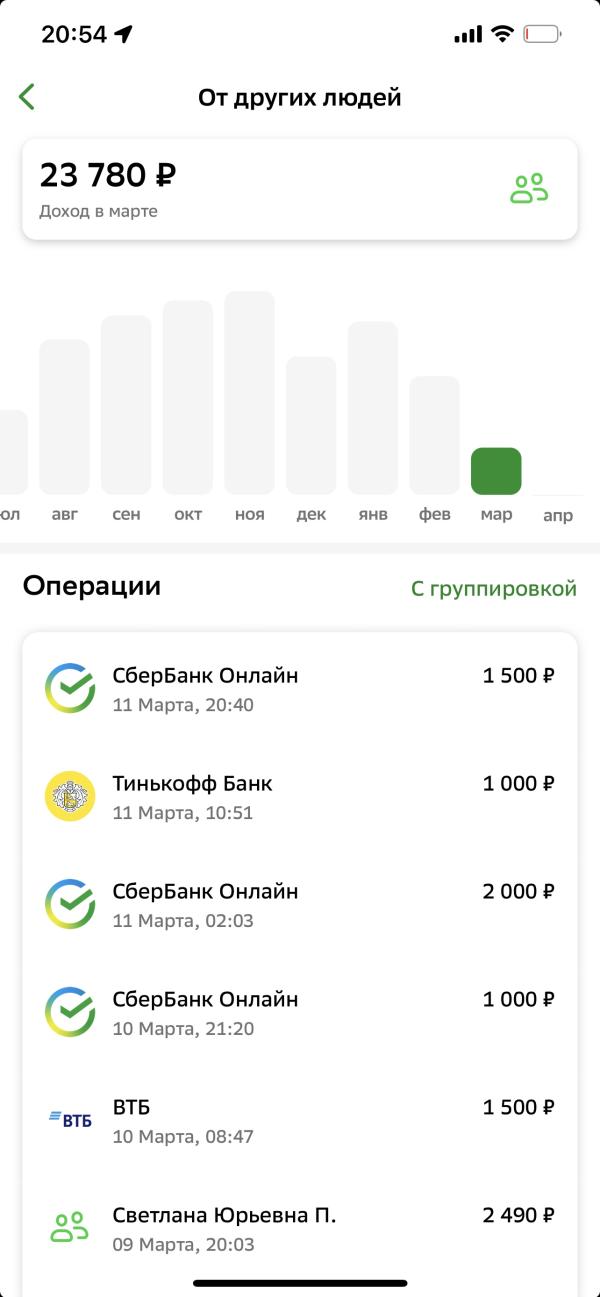Open Светлана Юрьевна П. 2 490 ₽ transfer
Viewport: 600px width, 1297px height.
pos(300,1229)
